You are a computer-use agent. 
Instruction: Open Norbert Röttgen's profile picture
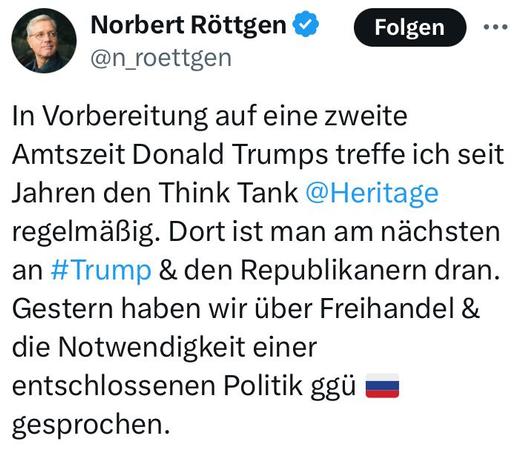tap(44, 41)
